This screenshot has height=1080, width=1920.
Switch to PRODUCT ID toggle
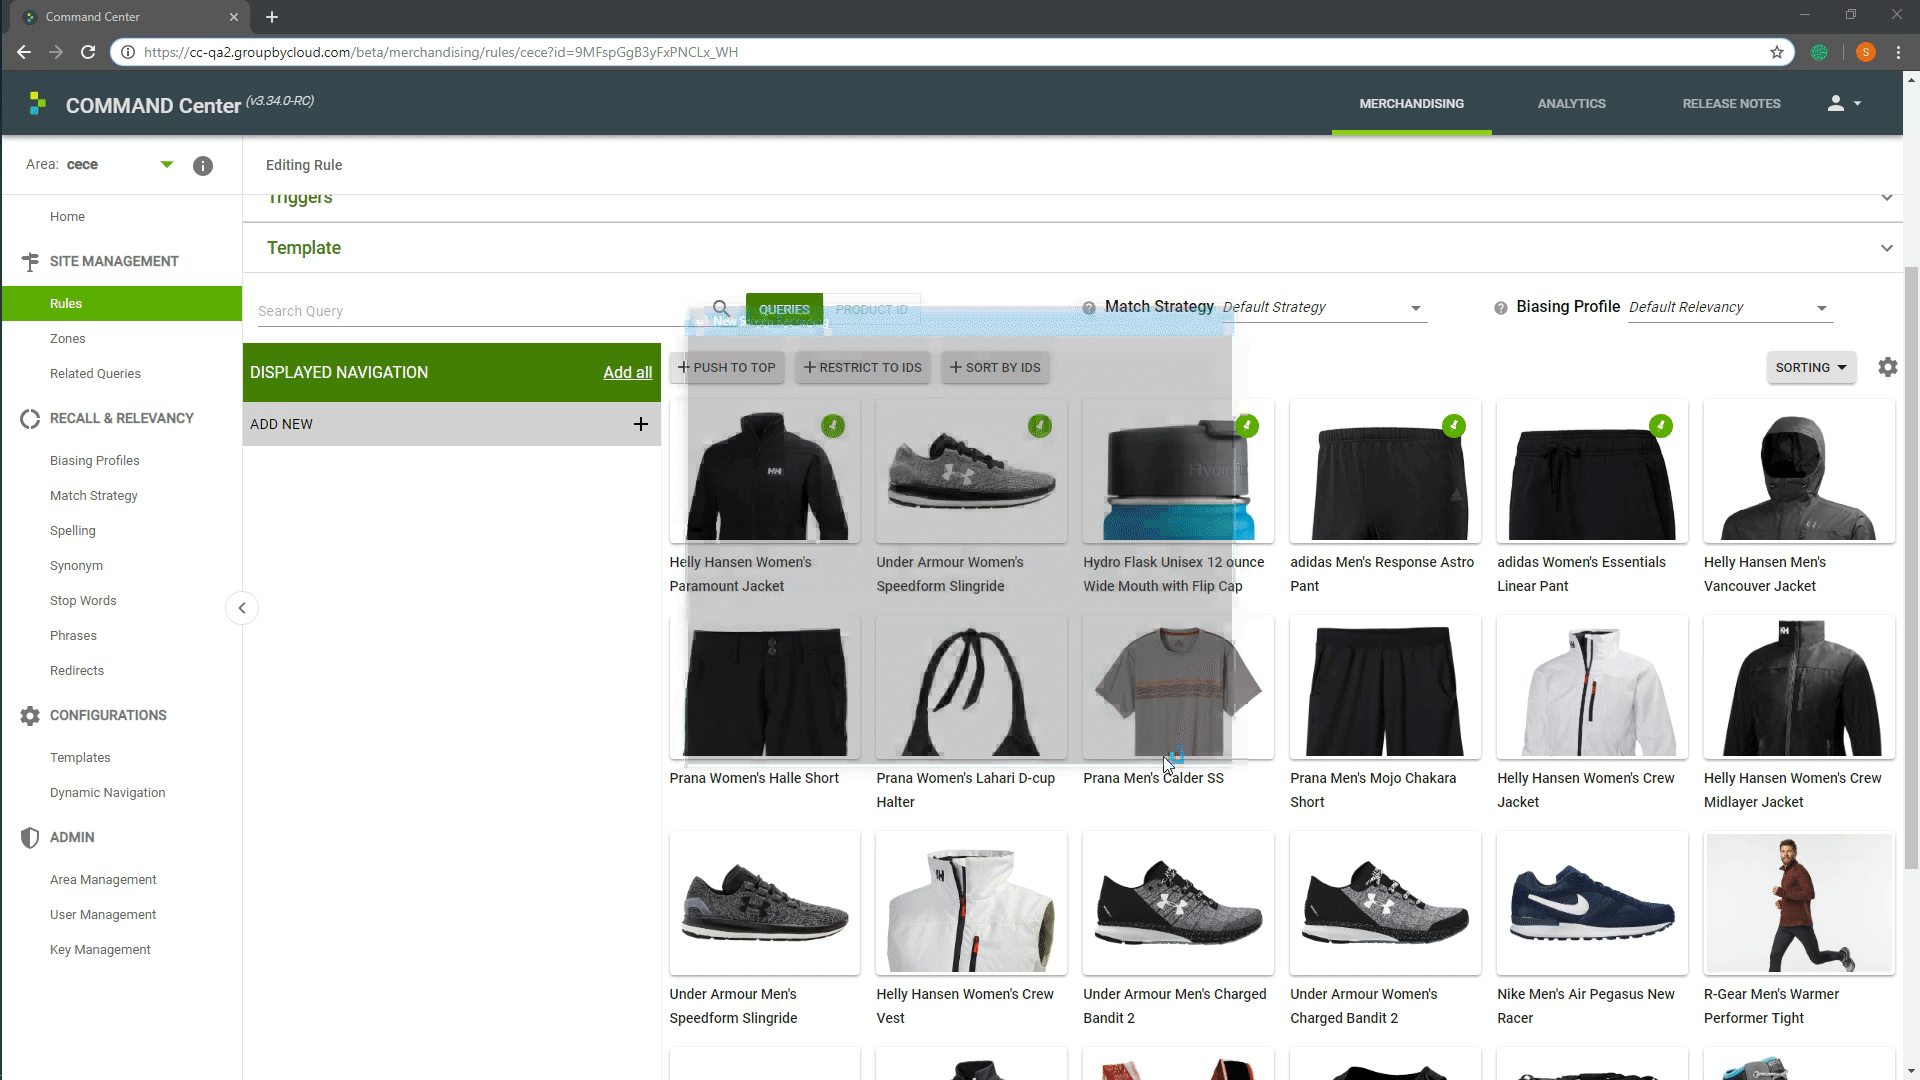tap(871, 310)
